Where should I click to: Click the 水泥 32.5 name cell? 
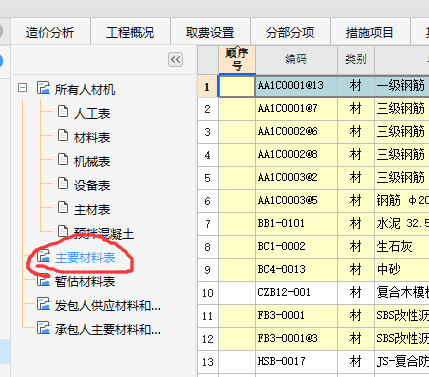point(402,224)
